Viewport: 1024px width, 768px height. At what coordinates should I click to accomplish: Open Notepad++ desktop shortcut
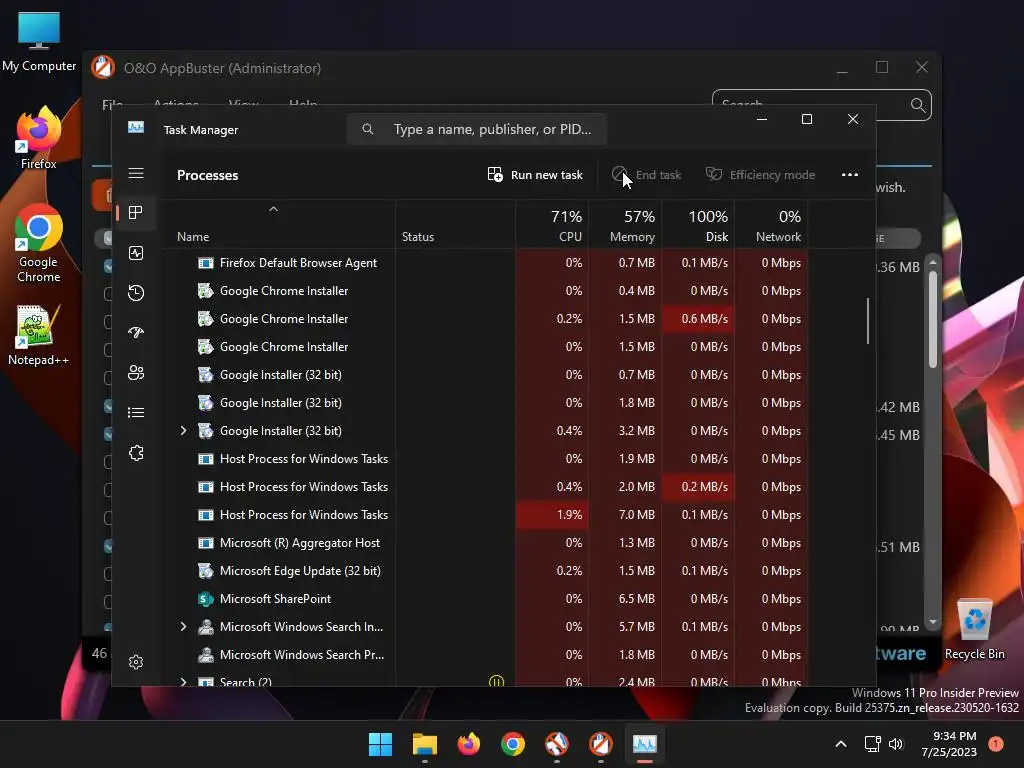click(x=39, y=336)
